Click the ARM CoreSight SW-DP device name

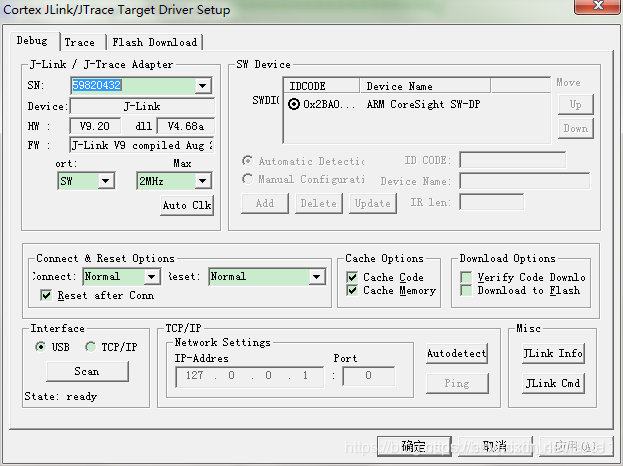[x=423, y=104]
